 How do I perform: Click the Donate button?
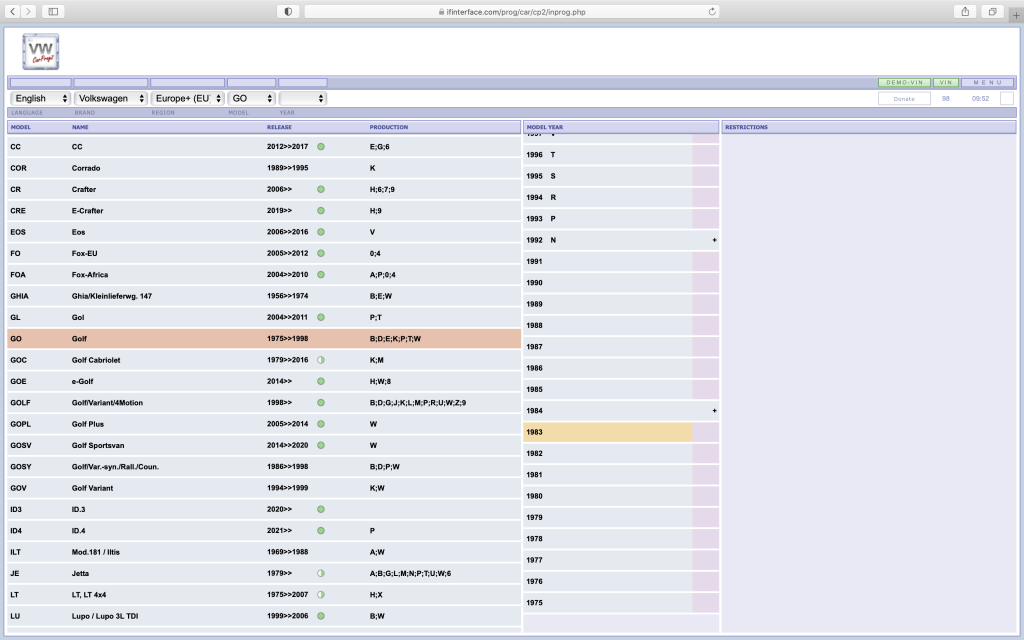[x=904, y=99]
